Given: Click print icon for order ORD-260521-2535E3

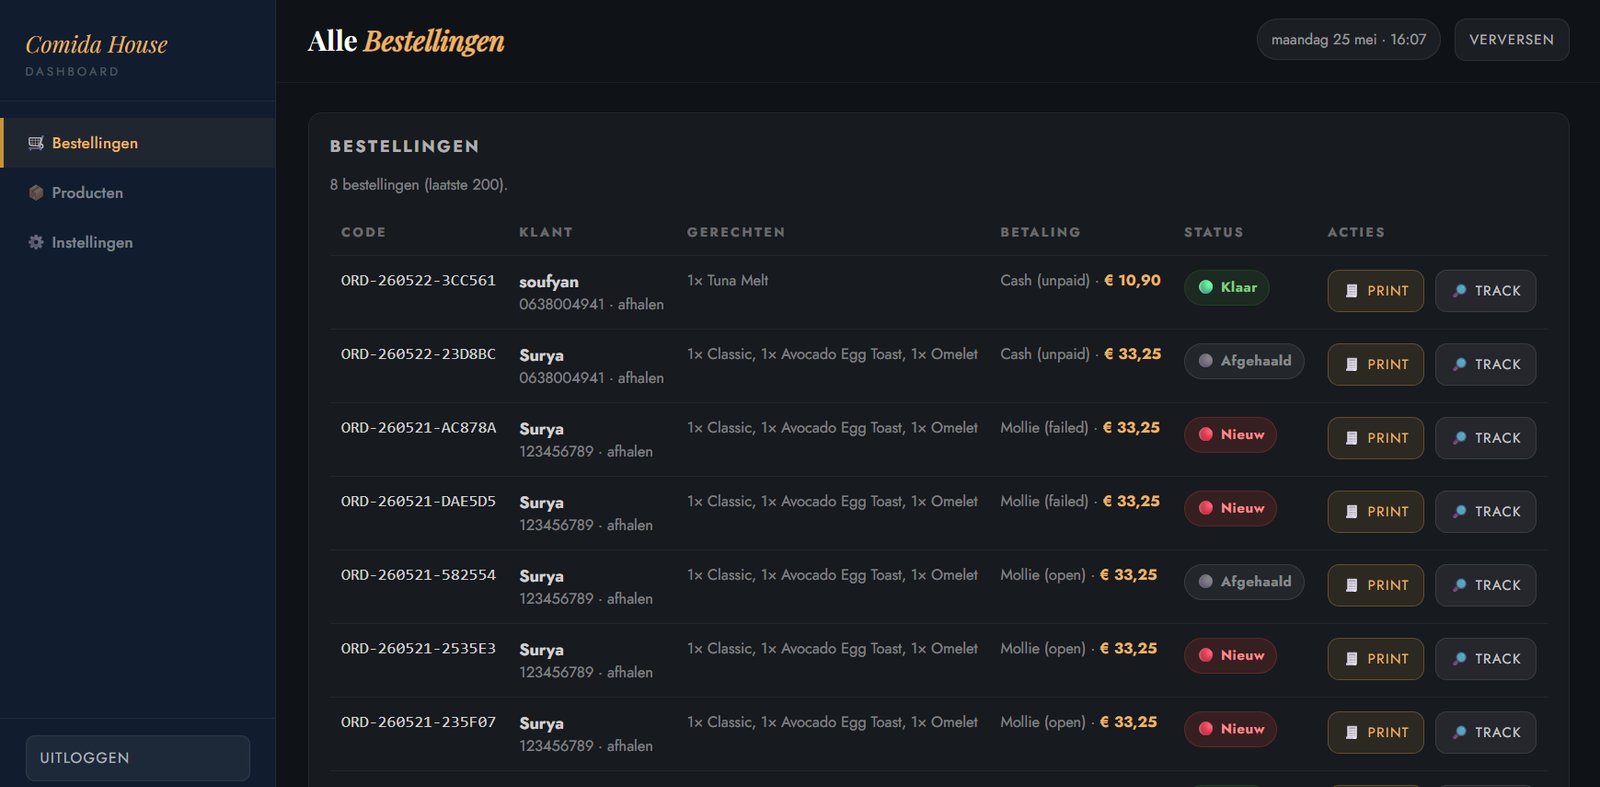Looking at the screenshot, I should [1351, 659].
